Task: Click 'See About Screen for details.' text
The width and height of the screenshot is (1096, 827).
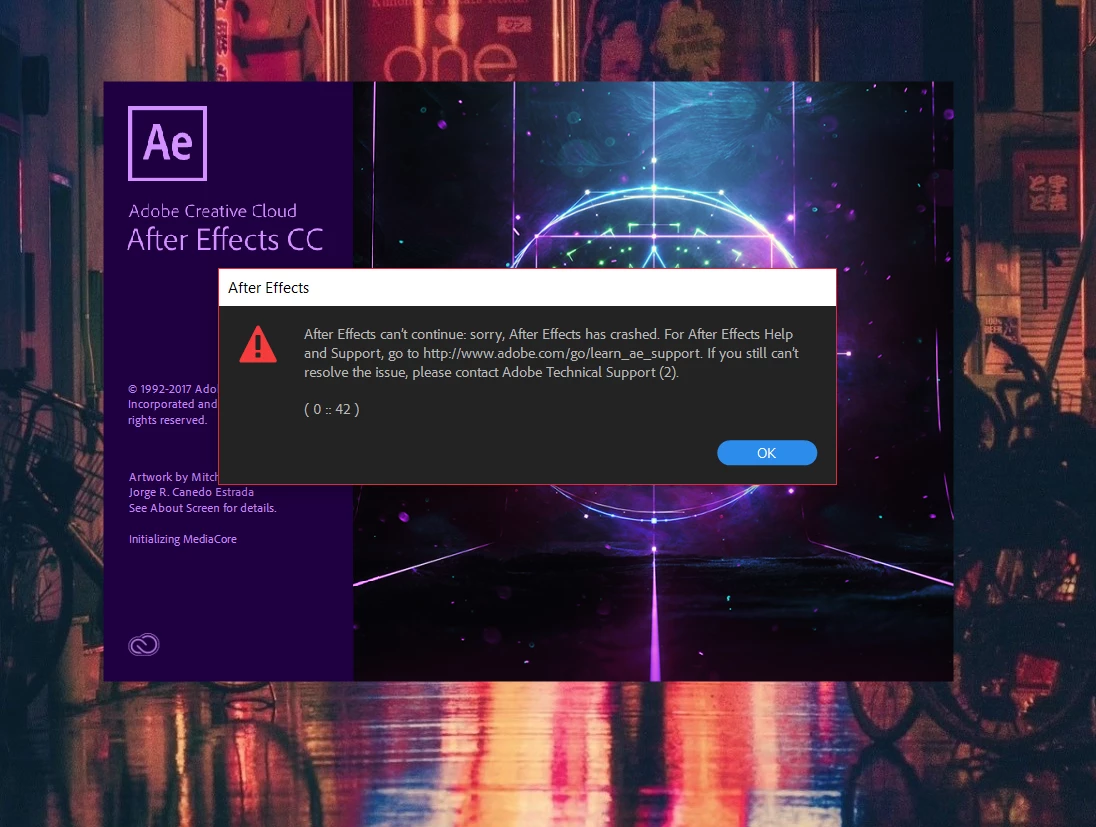Action: [203, 508]
